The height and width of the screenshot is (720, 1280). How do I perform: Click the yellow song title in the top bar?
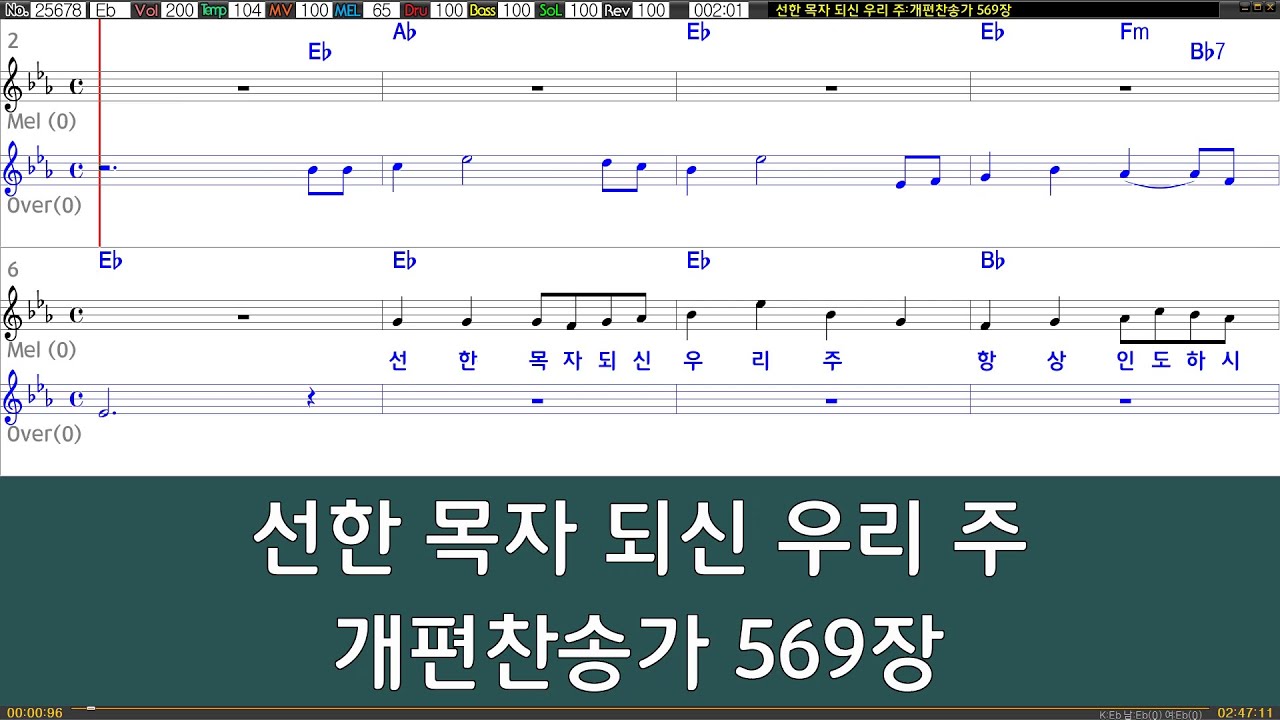coord(894,10)
